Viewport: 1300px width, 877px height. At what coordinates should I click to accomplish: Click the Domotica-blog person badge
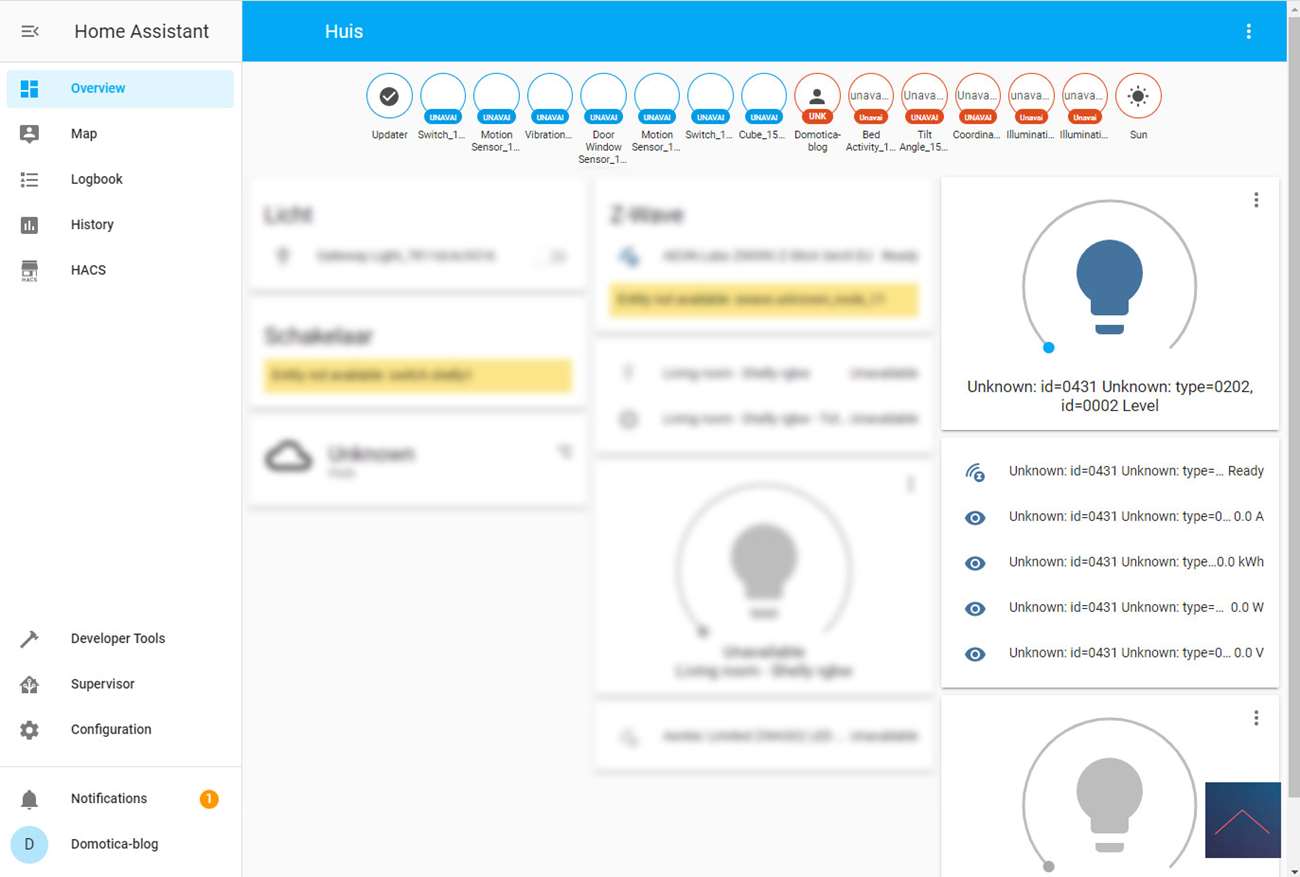click(x=817, y=97)
